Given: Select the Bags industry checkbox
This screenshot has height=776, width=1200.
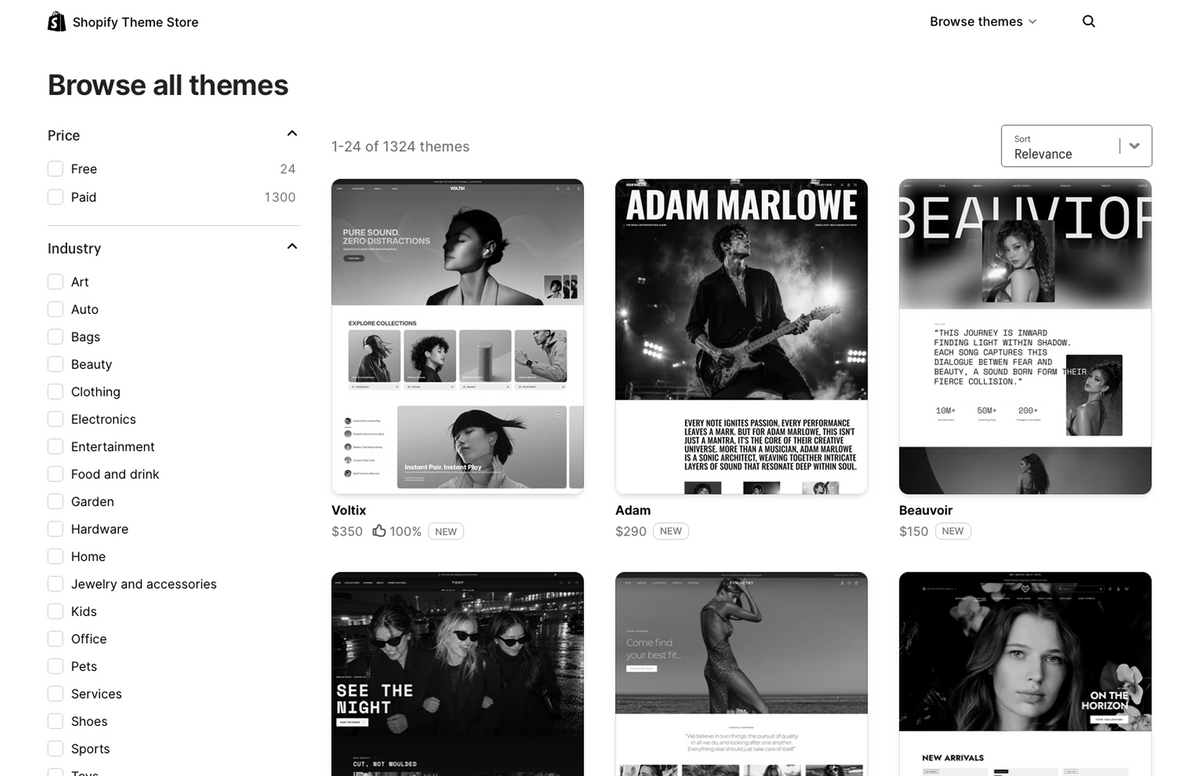Looking at the screenshot, I should point(56,337).
